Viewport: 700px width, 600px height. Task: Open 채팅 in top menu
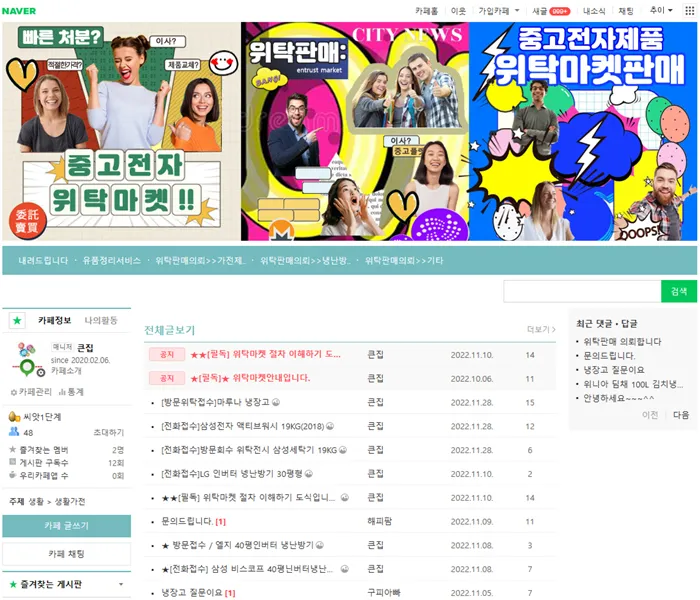pyautogui.click(x=626, y=11)
